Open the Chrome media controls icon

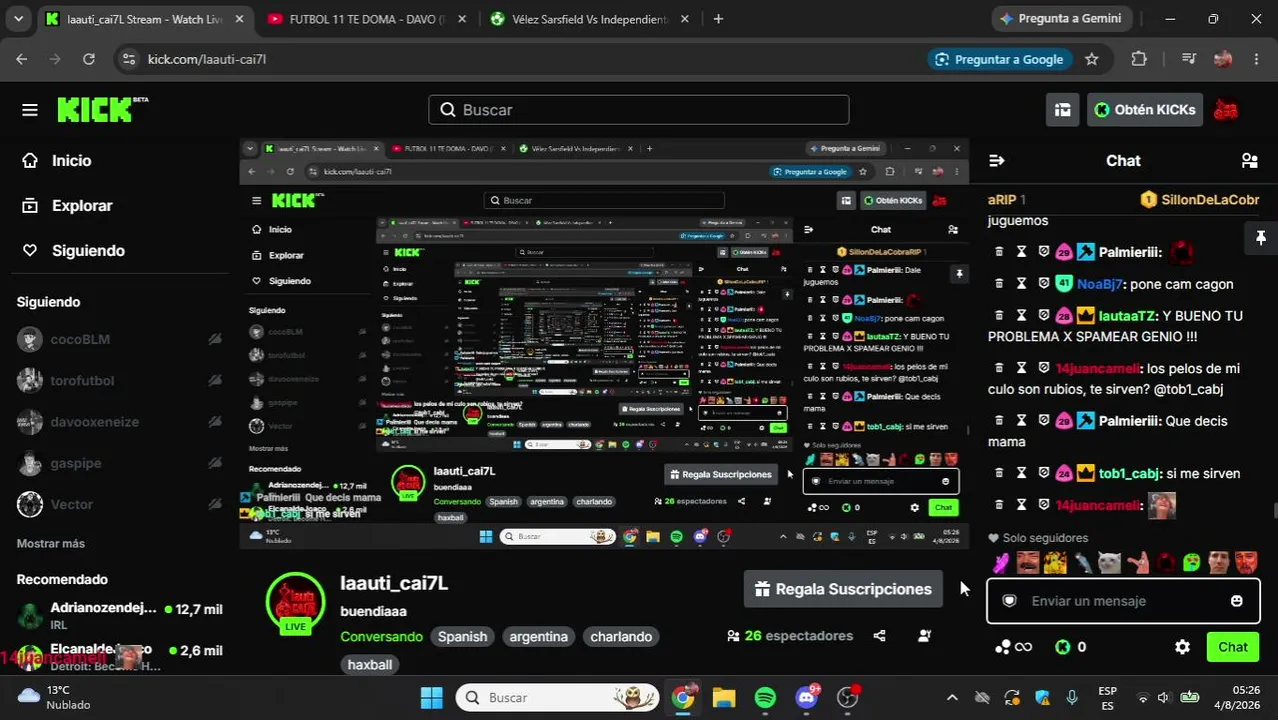coord(1188,59)
